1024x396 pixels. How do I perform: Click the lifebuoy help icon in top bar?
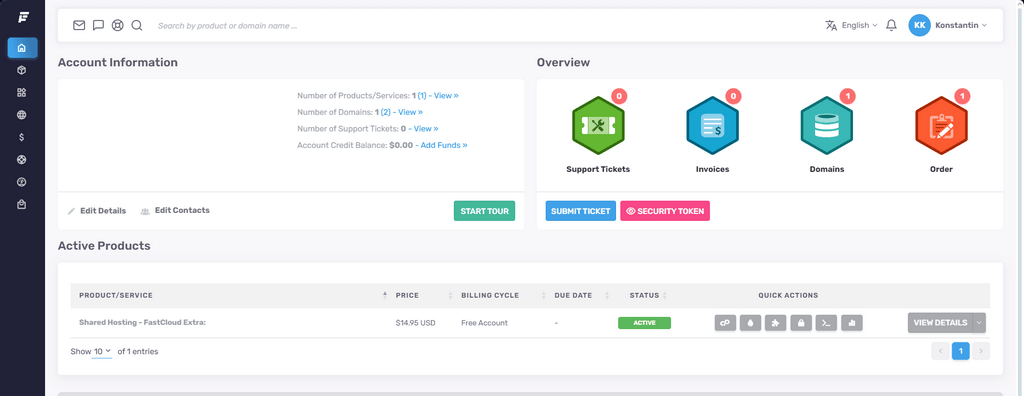118,25
